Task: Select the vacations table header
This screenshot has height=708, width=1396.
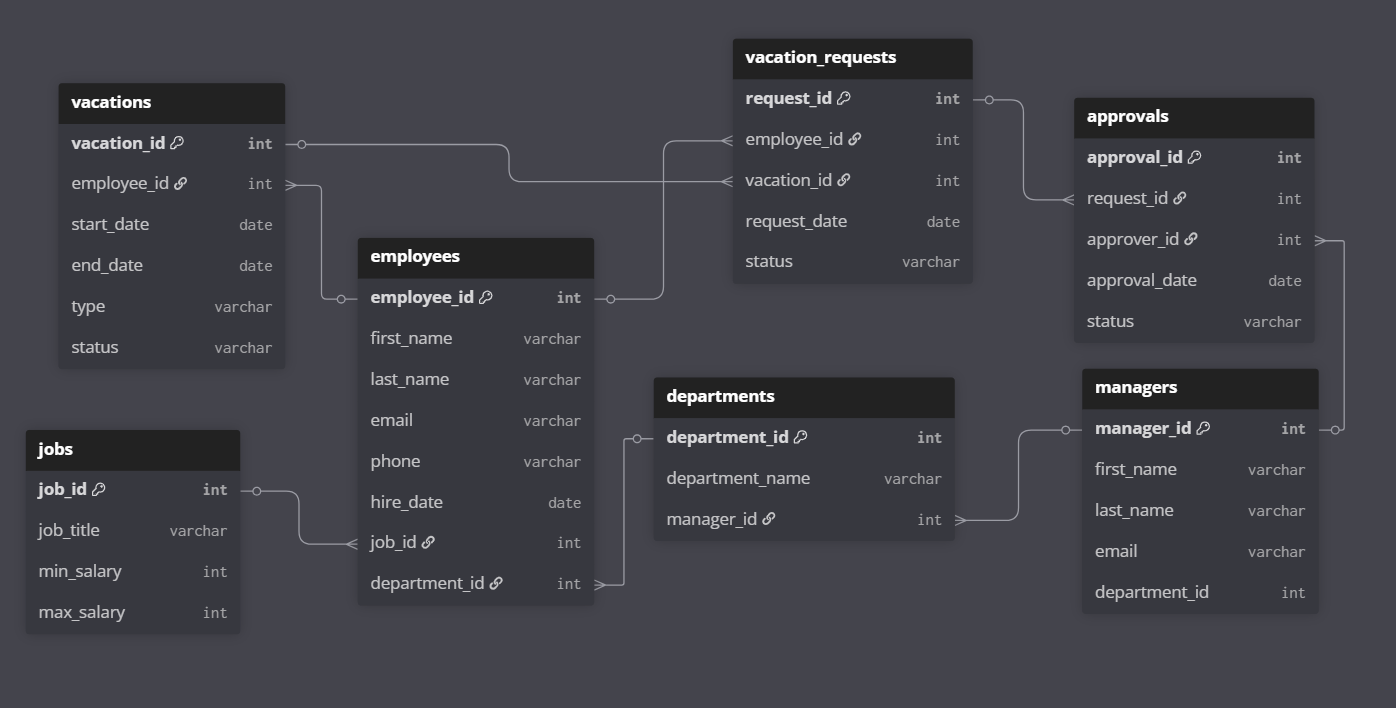Action: pyautogui.click(x=171, y=102)
